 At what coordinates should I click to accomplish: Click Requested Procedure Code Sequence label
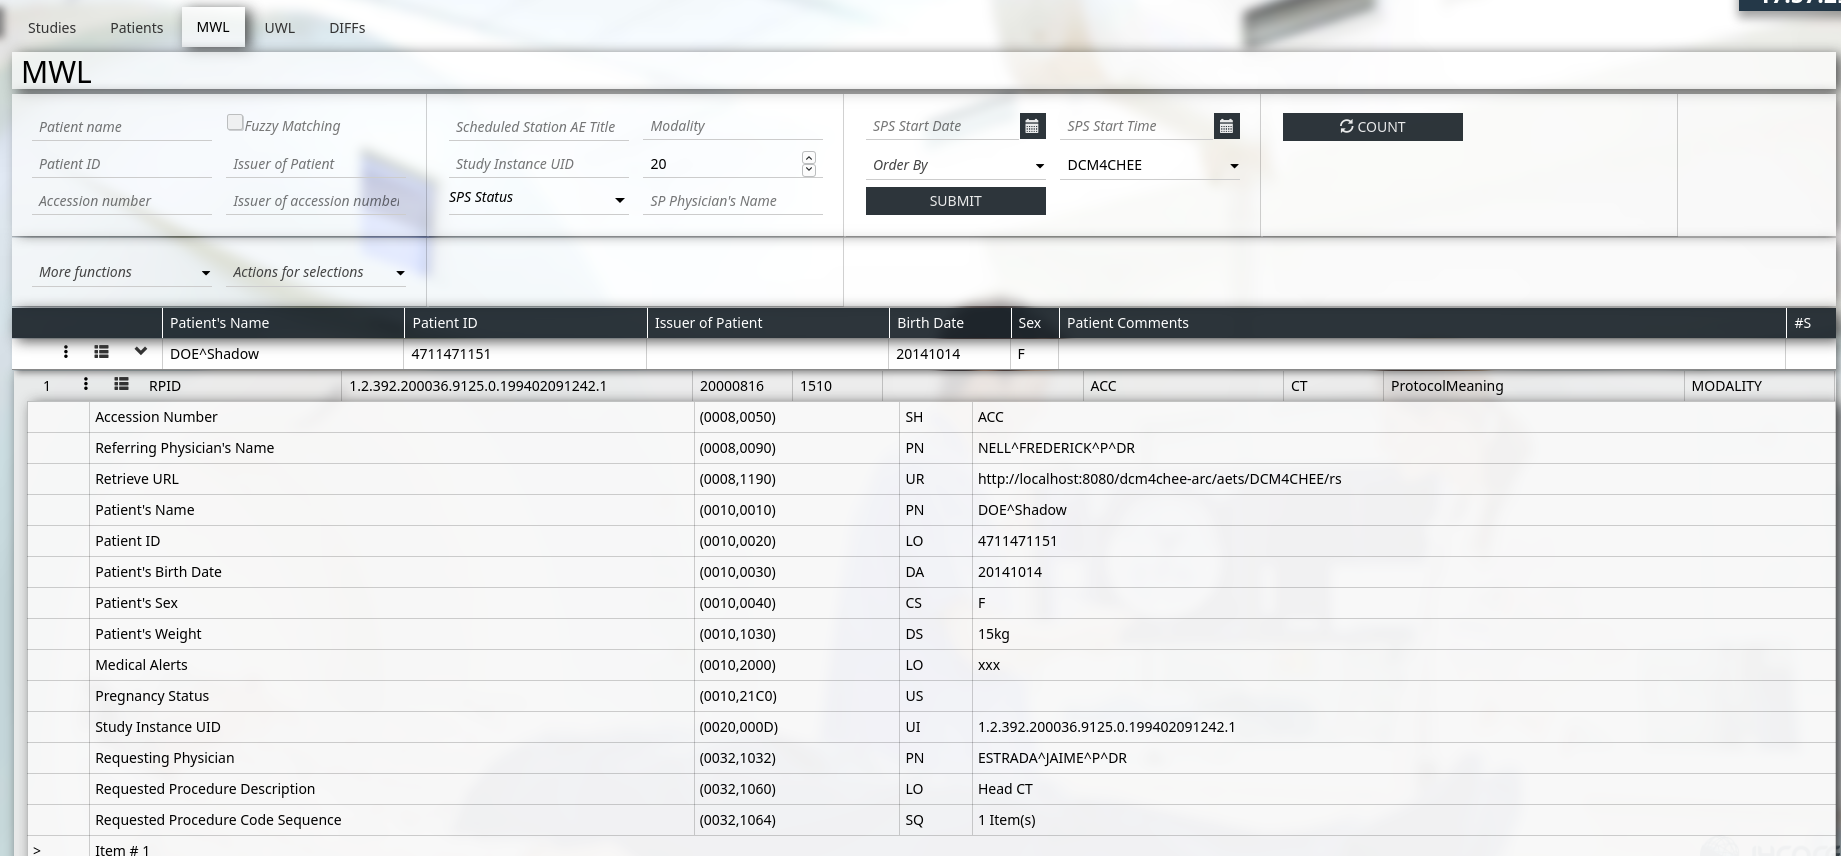tap(218, 820)
